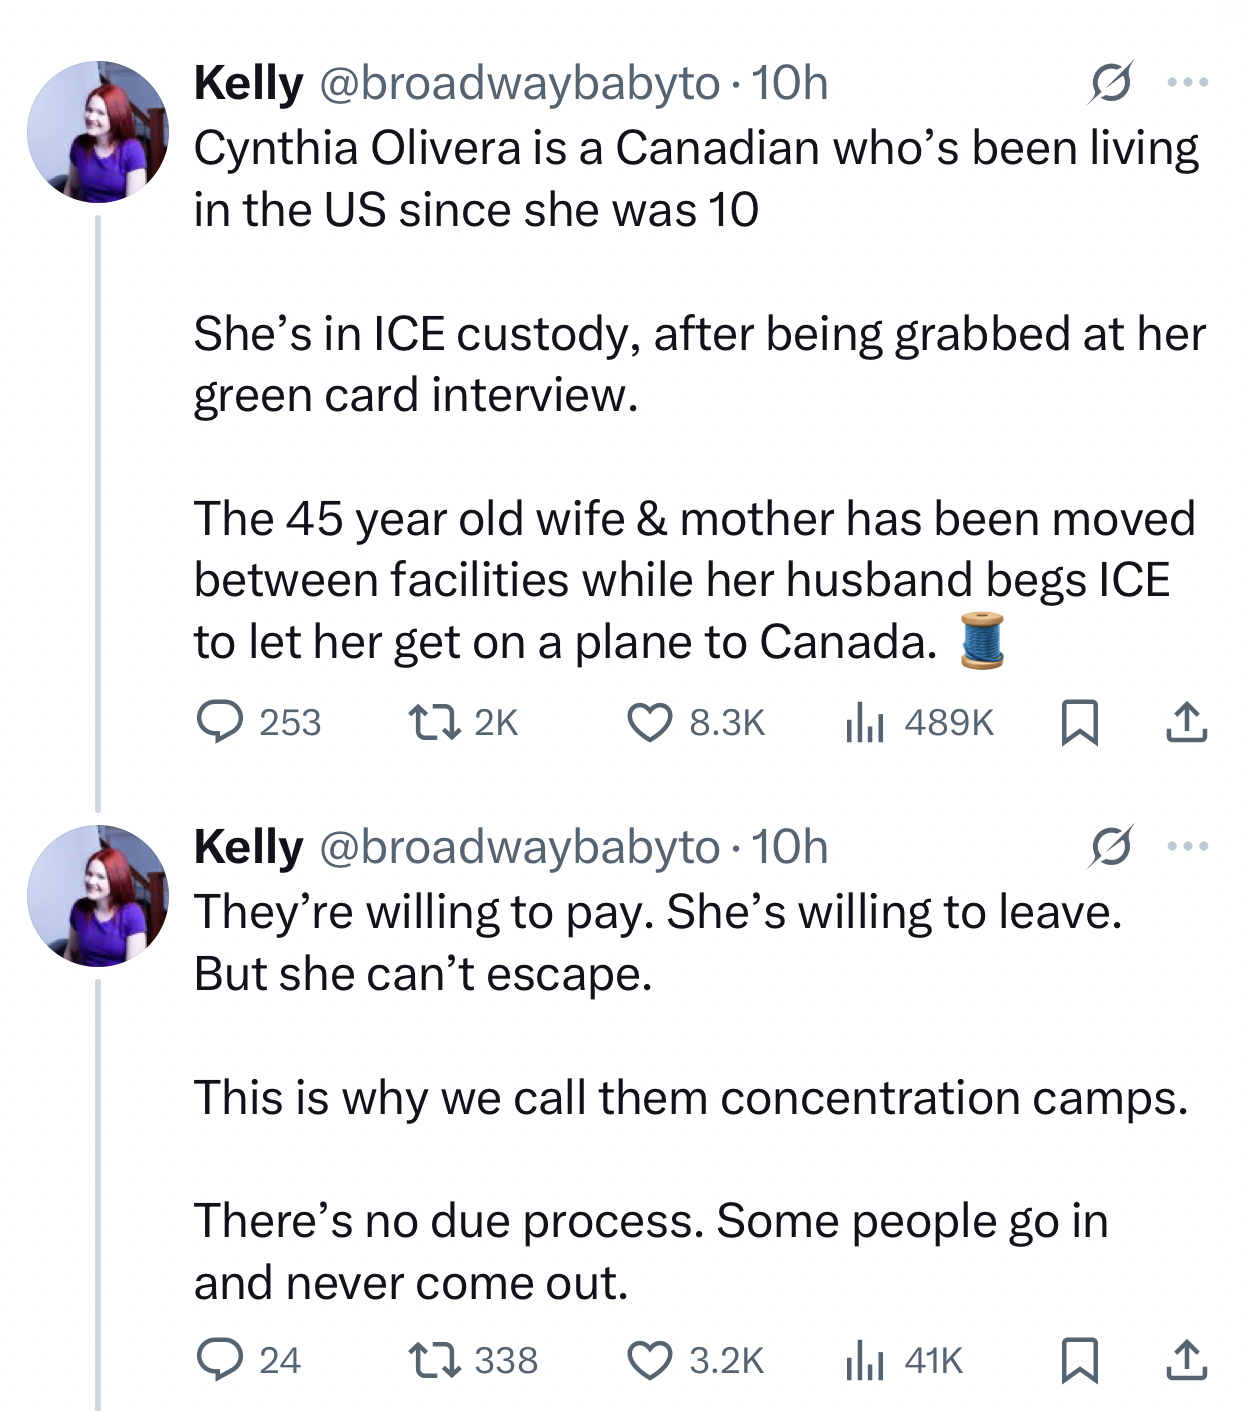View analytics of the 489K views tweet

[x=865, y=722]
